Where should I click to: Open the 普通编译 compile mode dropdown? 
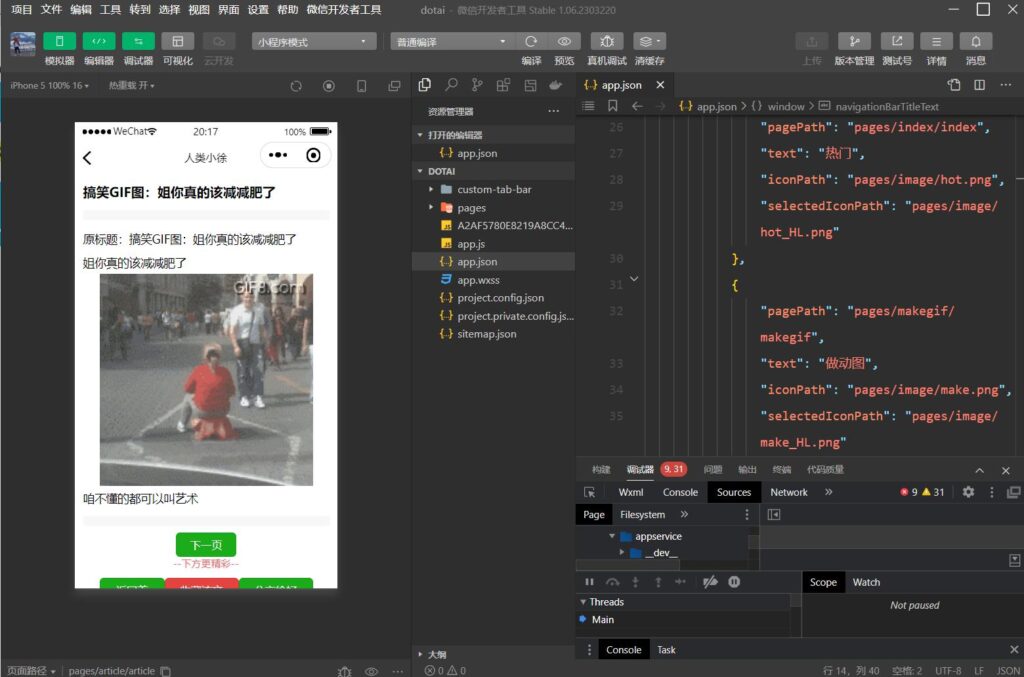click(x=451, y=42)
